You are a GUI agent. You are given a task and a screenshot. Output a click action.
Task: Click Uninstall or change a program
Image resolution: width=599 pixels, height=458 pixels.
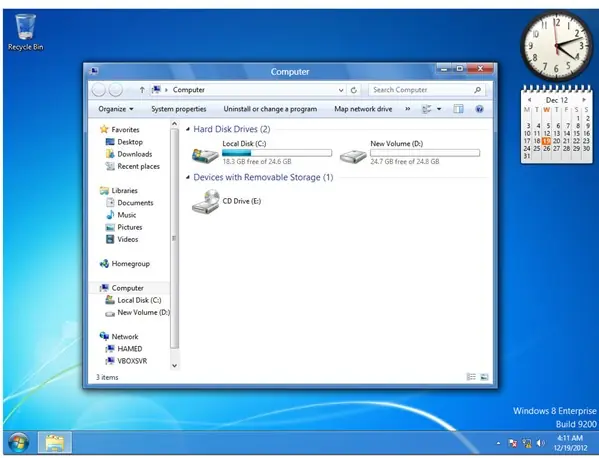(270, 109)
